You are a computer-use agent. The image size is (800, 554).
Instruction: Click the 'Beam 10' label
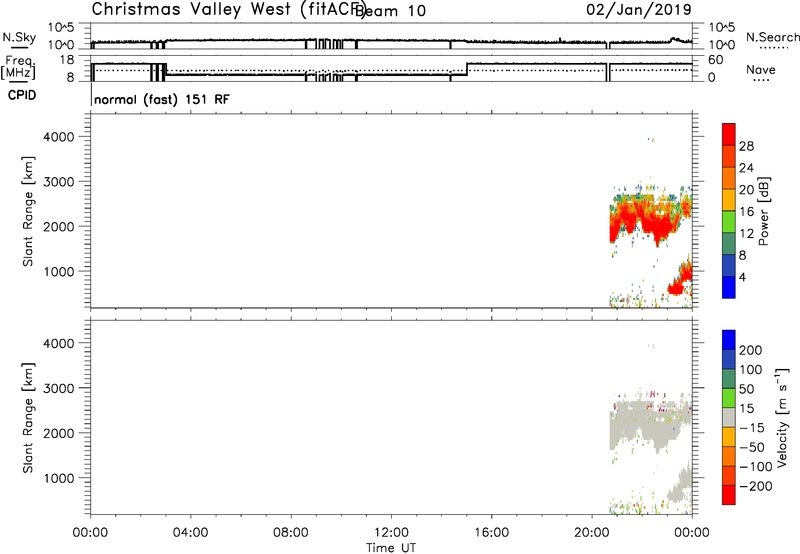pos(391,10)
